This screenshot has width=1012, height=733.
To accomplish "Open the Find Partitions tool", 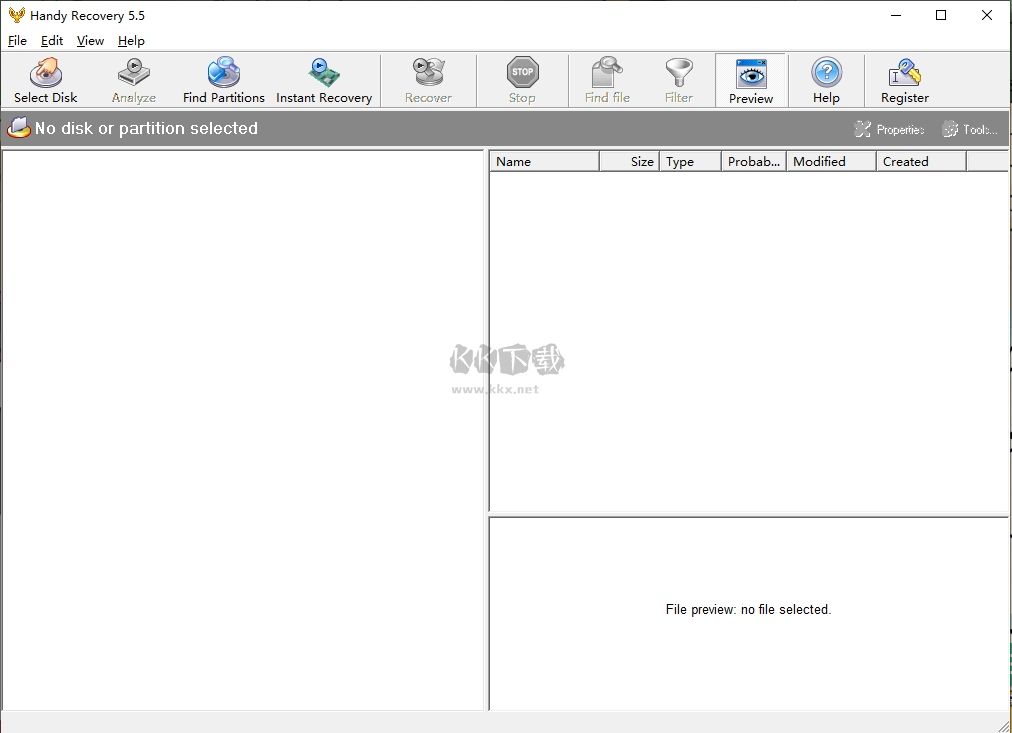I will [223, 81].
